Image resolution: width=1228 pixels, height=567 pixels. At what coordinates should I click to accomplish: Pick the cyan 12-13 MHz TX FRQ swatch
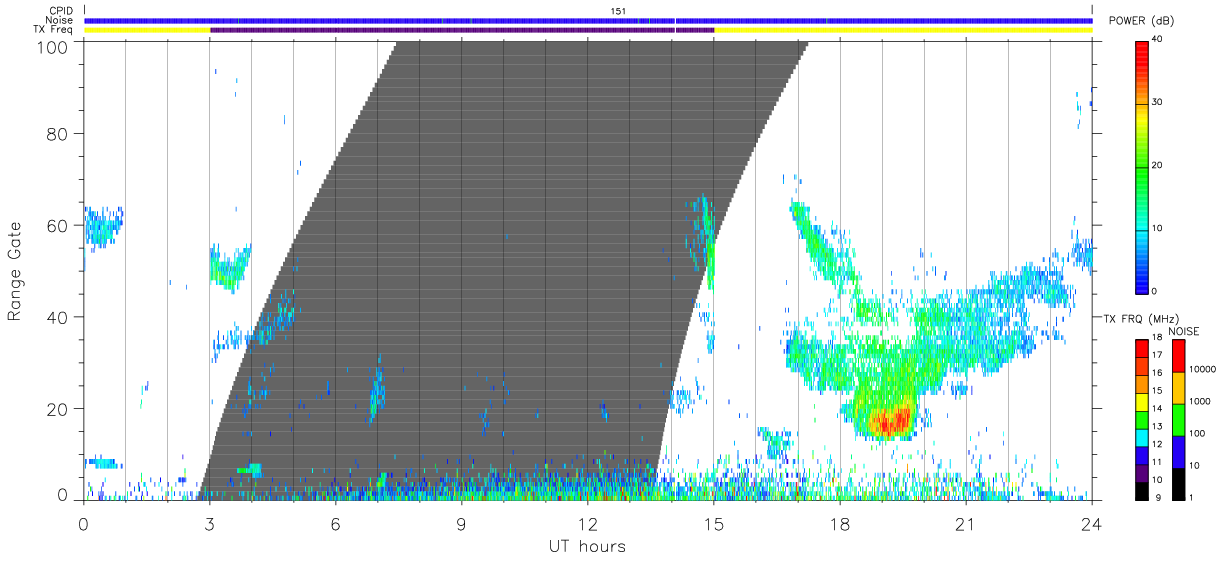(1142, 436)
